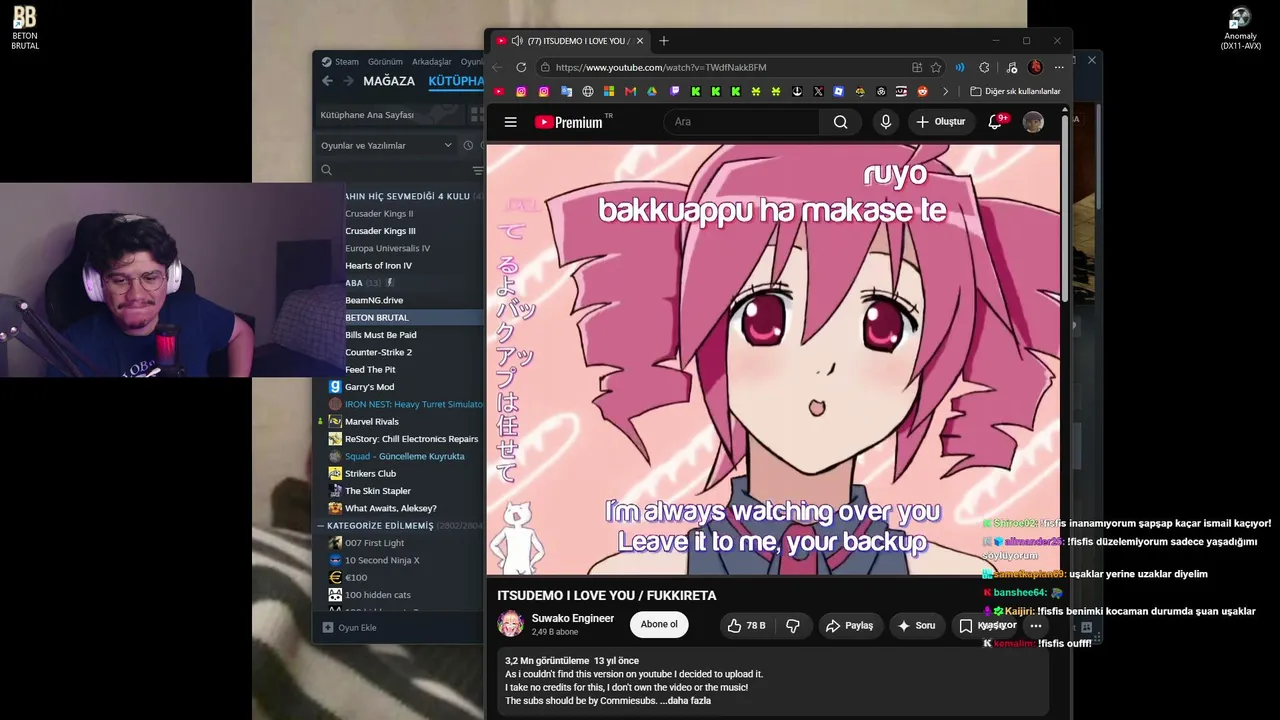
Task: Click the anime video player frame
Action: [773, 360]
